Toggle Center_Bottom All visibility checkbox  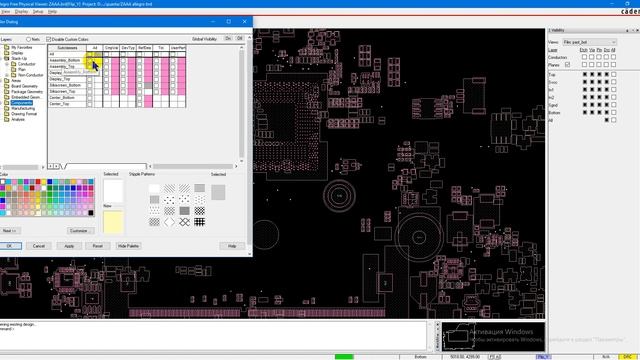(x=90, y=98)
